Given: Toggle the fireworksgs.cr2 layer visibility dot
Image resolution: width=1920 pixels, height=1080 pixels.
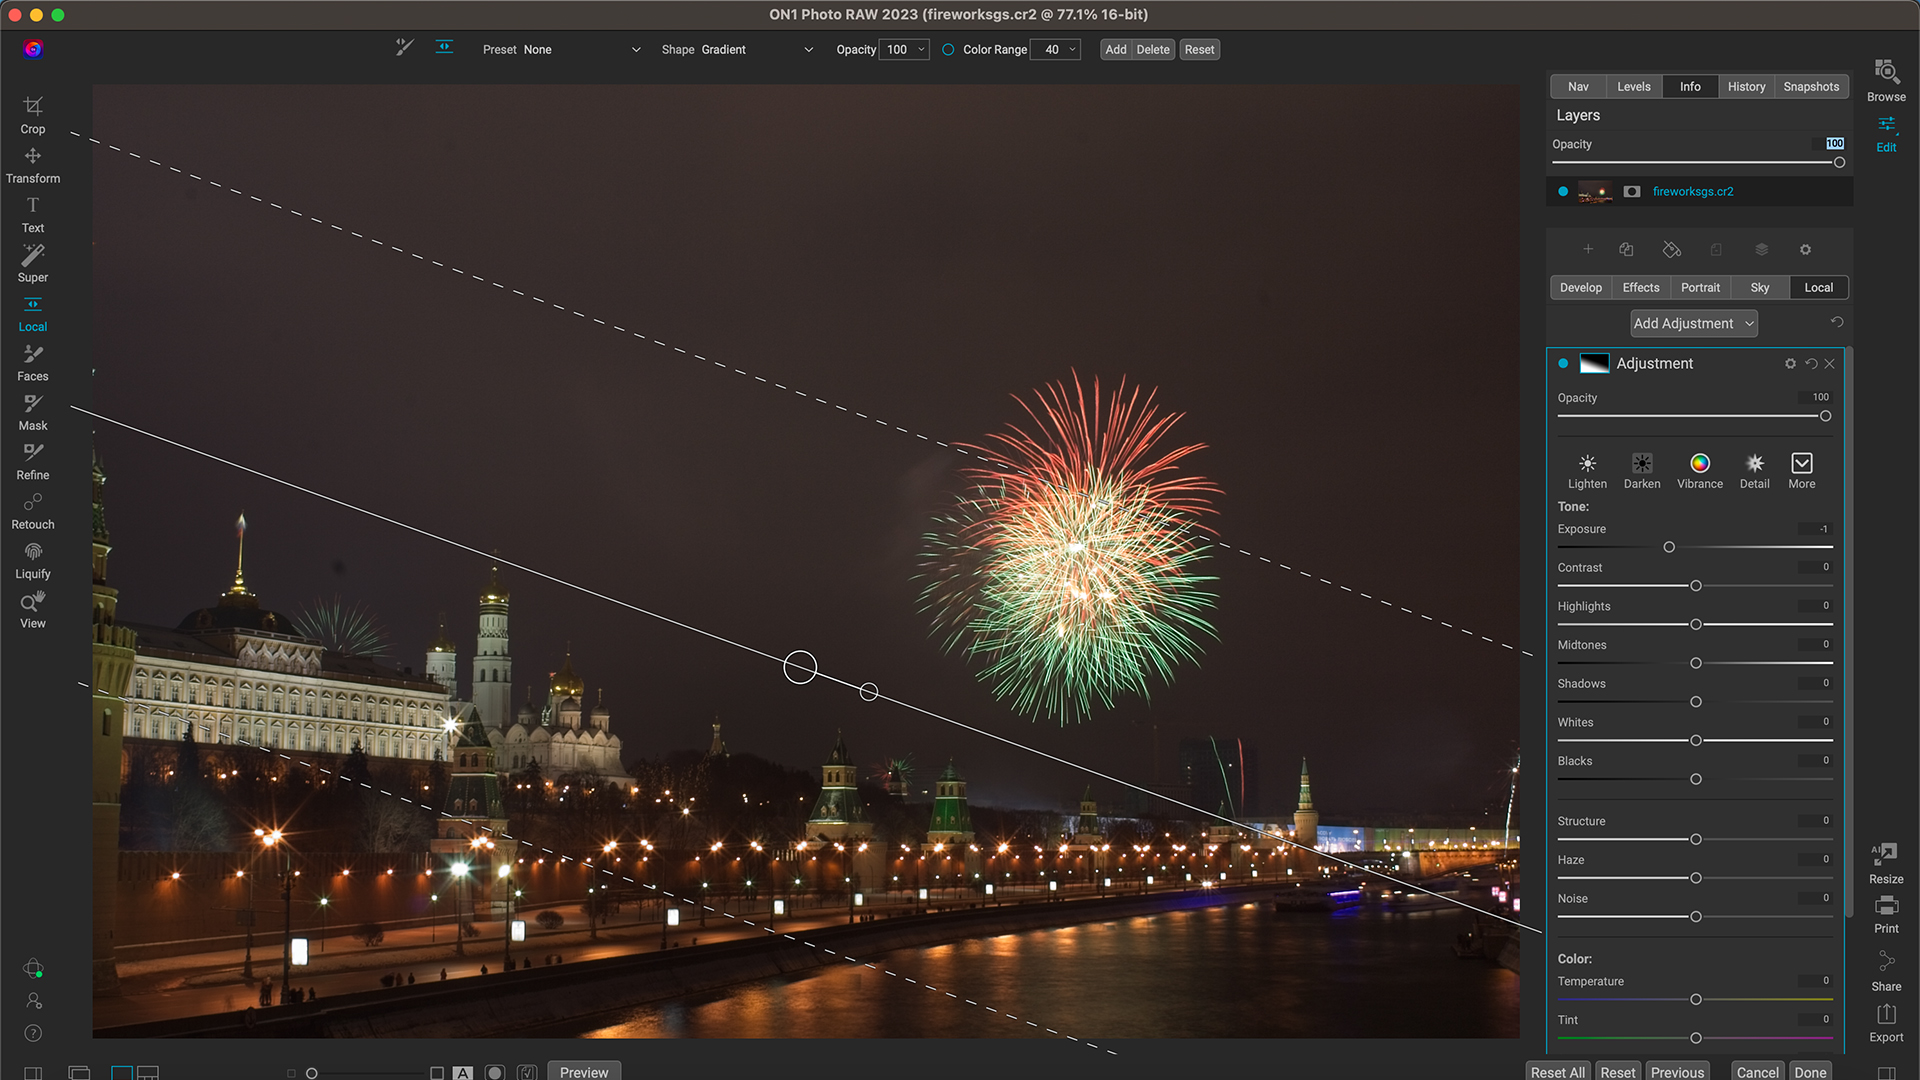Looking at the screenshot, I should pos(1563,191).
